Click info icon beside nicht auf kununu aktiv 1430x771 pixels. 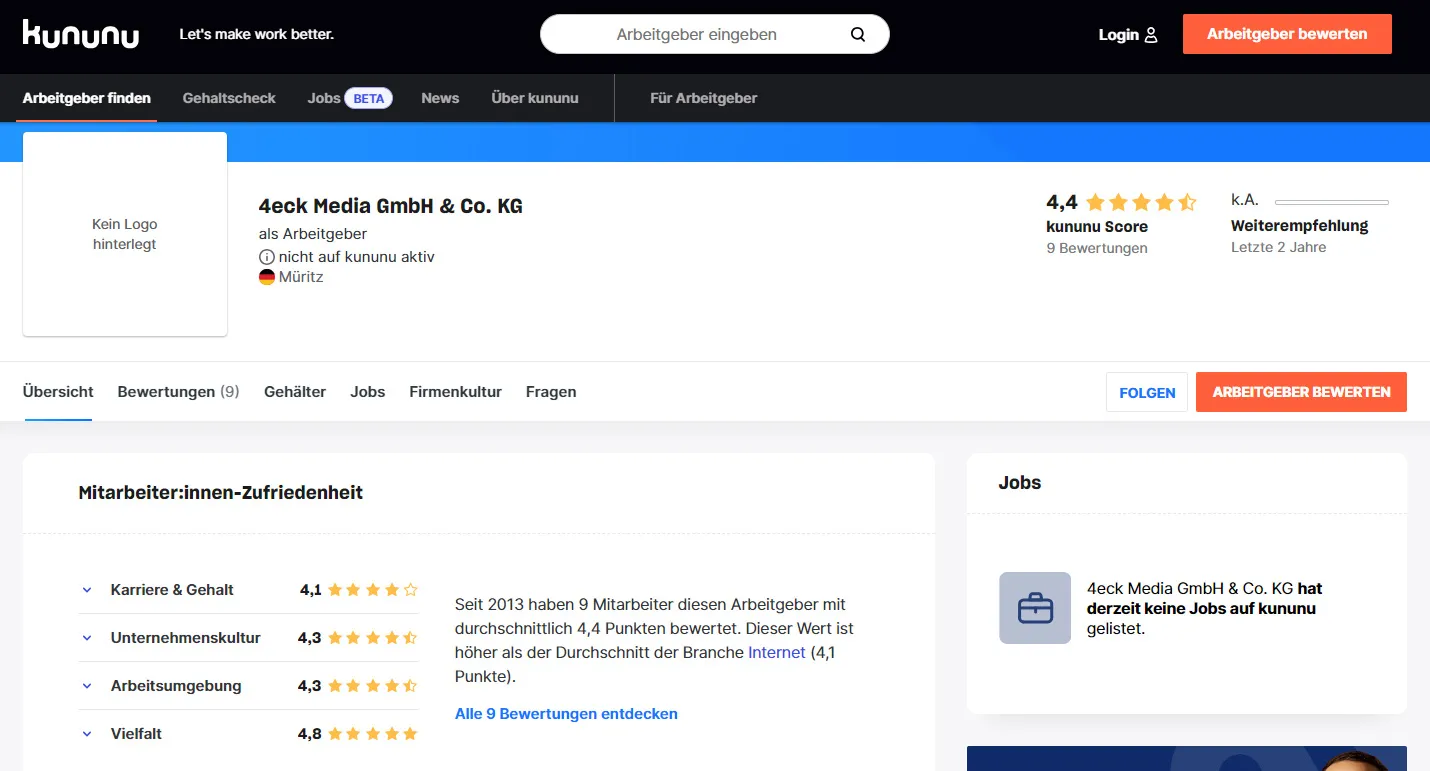tap(267, 257)
